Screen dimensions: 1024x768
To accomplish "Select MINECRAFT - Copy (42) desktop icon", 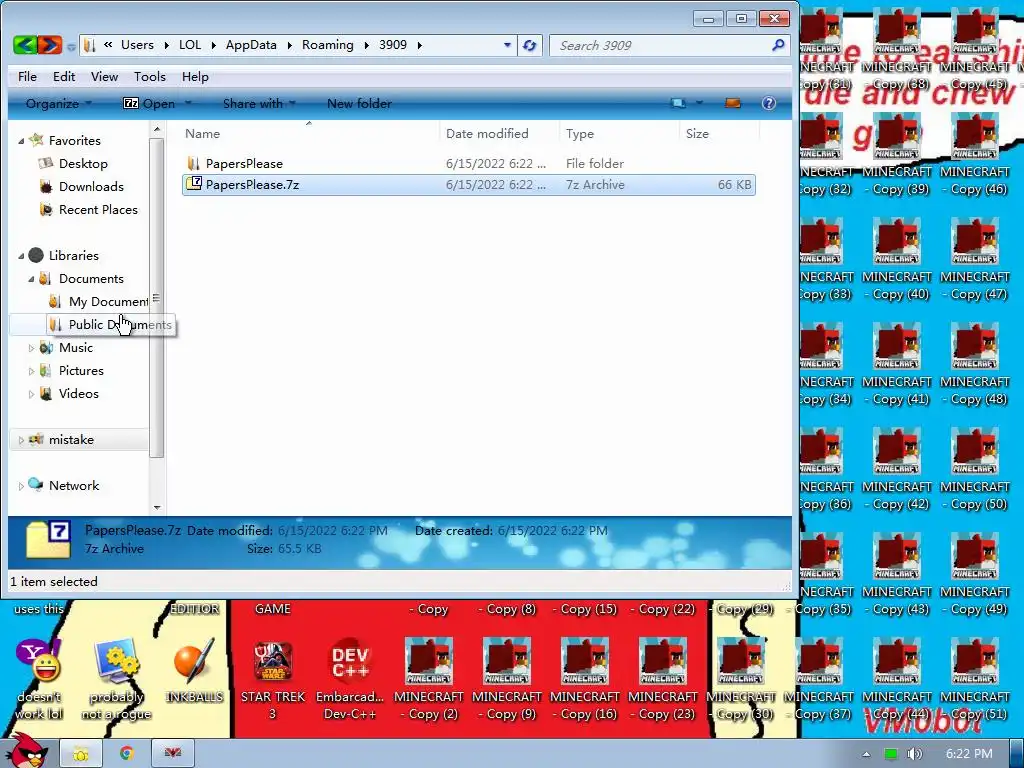I will (897, 468).
